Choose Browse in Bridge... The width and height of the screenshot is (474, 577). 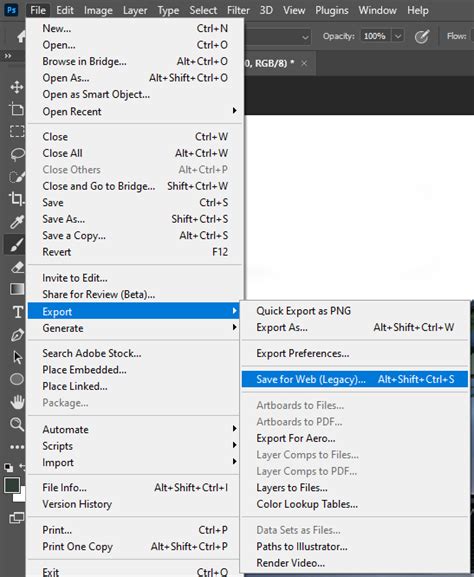134,61
